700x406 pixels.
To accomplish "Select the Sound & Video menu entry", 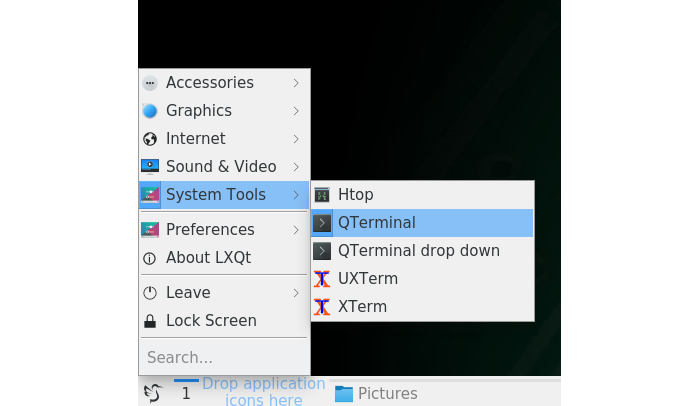I will (x=224, y=167).
